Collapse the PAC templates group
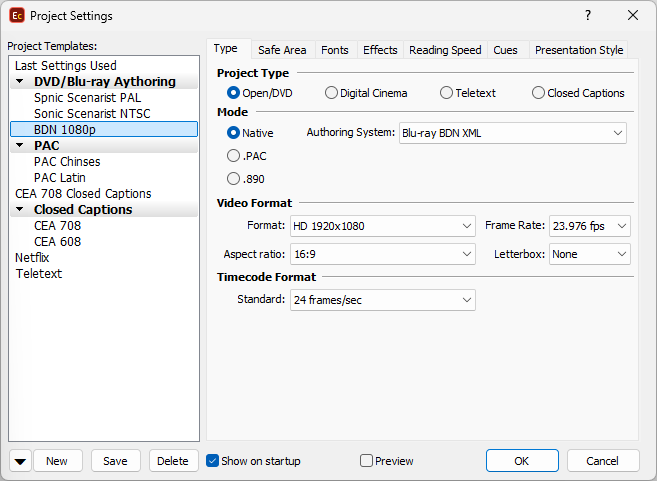This screenshot has height=481, width=657. click(x=20, y=146)
